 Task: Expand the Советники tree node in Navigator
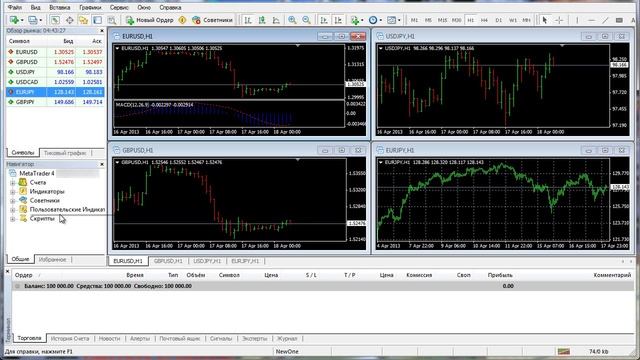pos(13,200)
